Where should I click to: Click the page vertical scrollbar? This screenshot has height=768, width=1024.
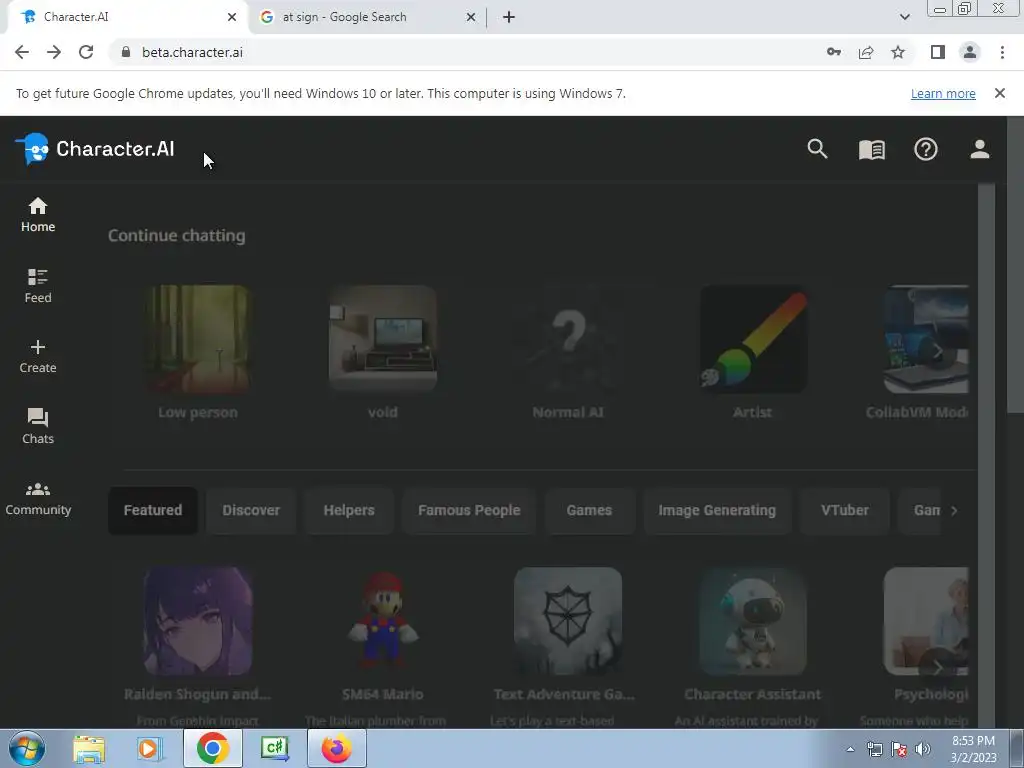1016,264
